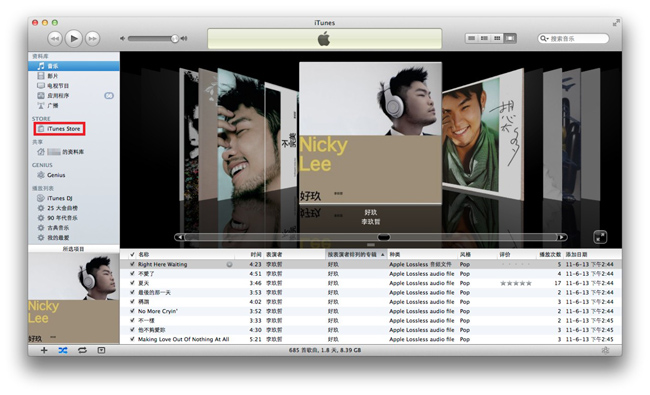This screenshot has width=650, height=395.
Task: Click the apps update count badge
Action: 109,96
